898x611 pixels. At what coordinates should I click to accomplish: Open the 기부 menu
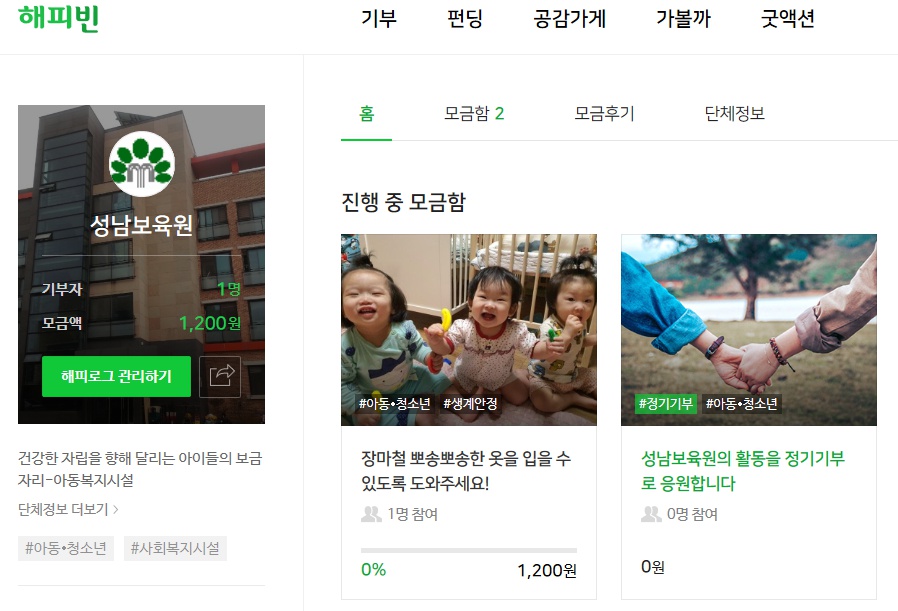[379, 19]
